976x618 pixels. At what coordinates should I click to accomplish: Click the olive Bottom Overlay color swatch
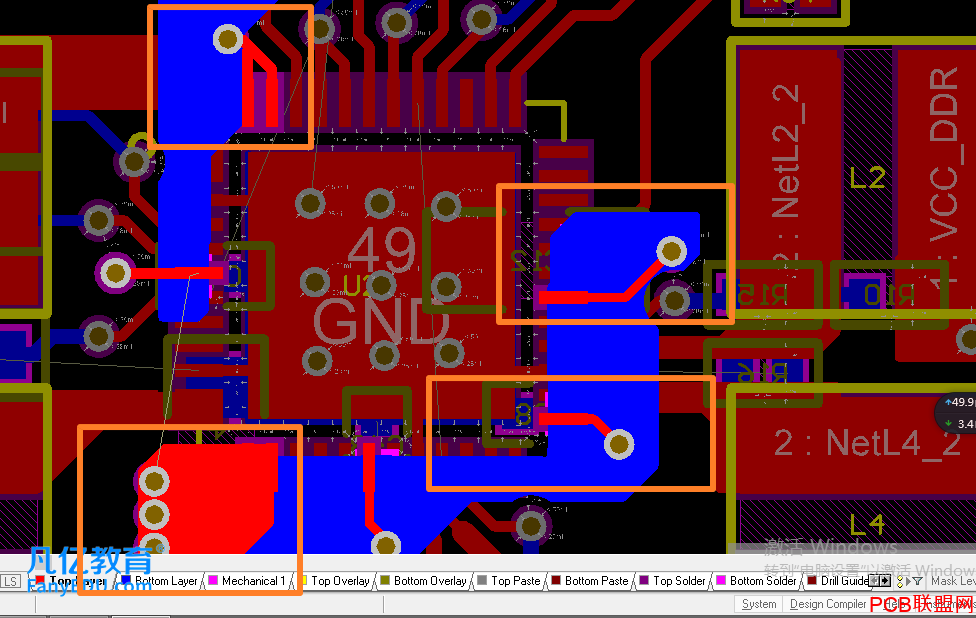[x=385, y=581]
